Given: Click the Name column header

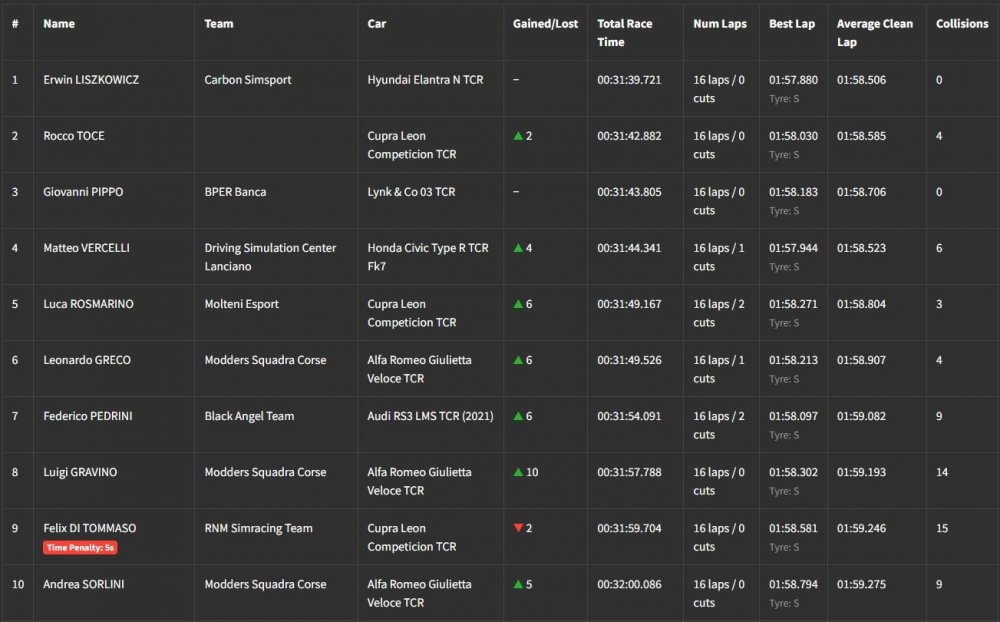Looking at the screenshot, I should click(x=59, y=24).
